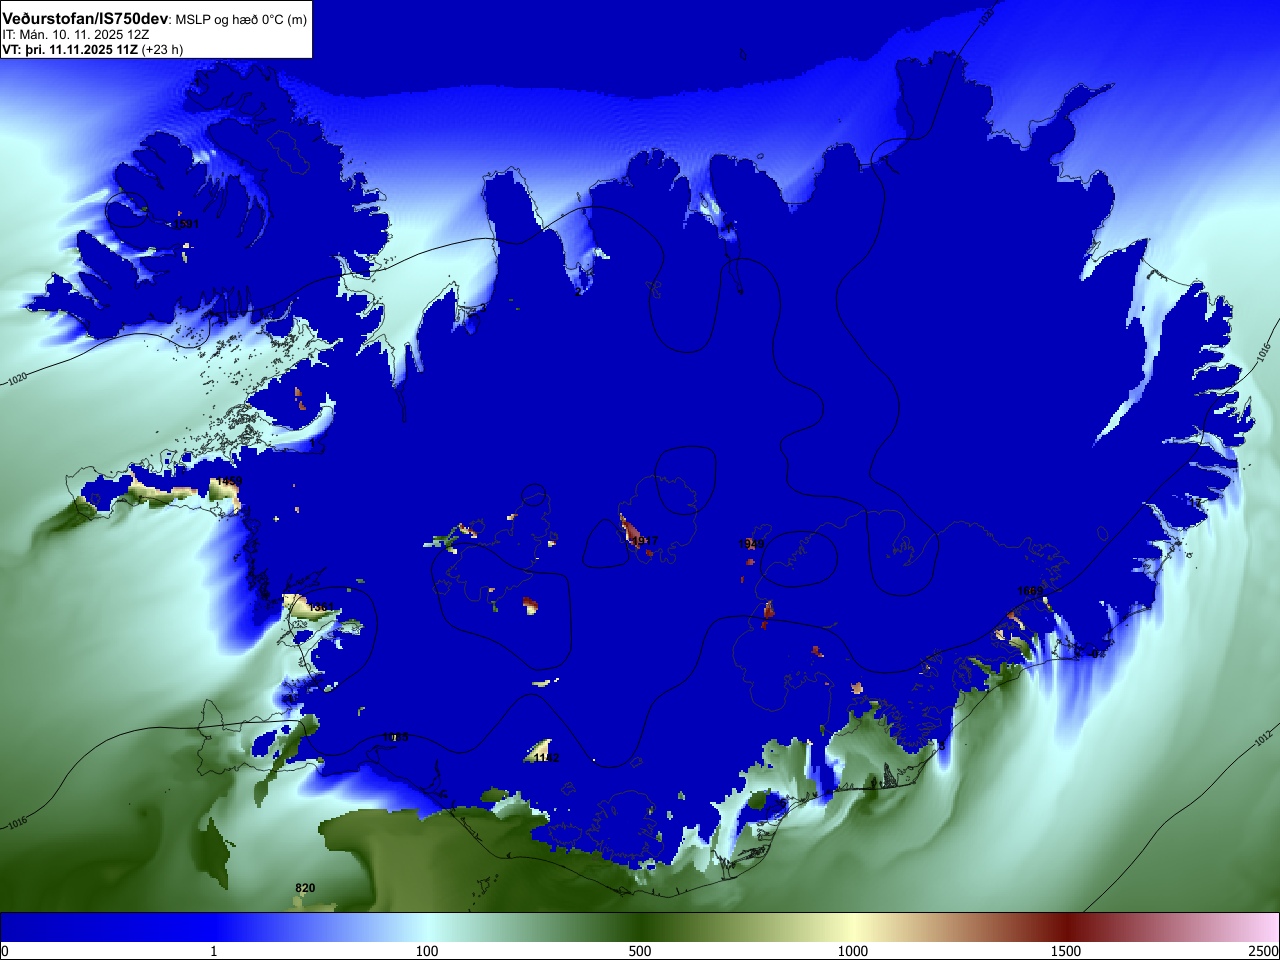Click the 'VT: þri. 11.11.2025 11Z (+23 h)' line
1280x960 pixels.
point(92,50)
